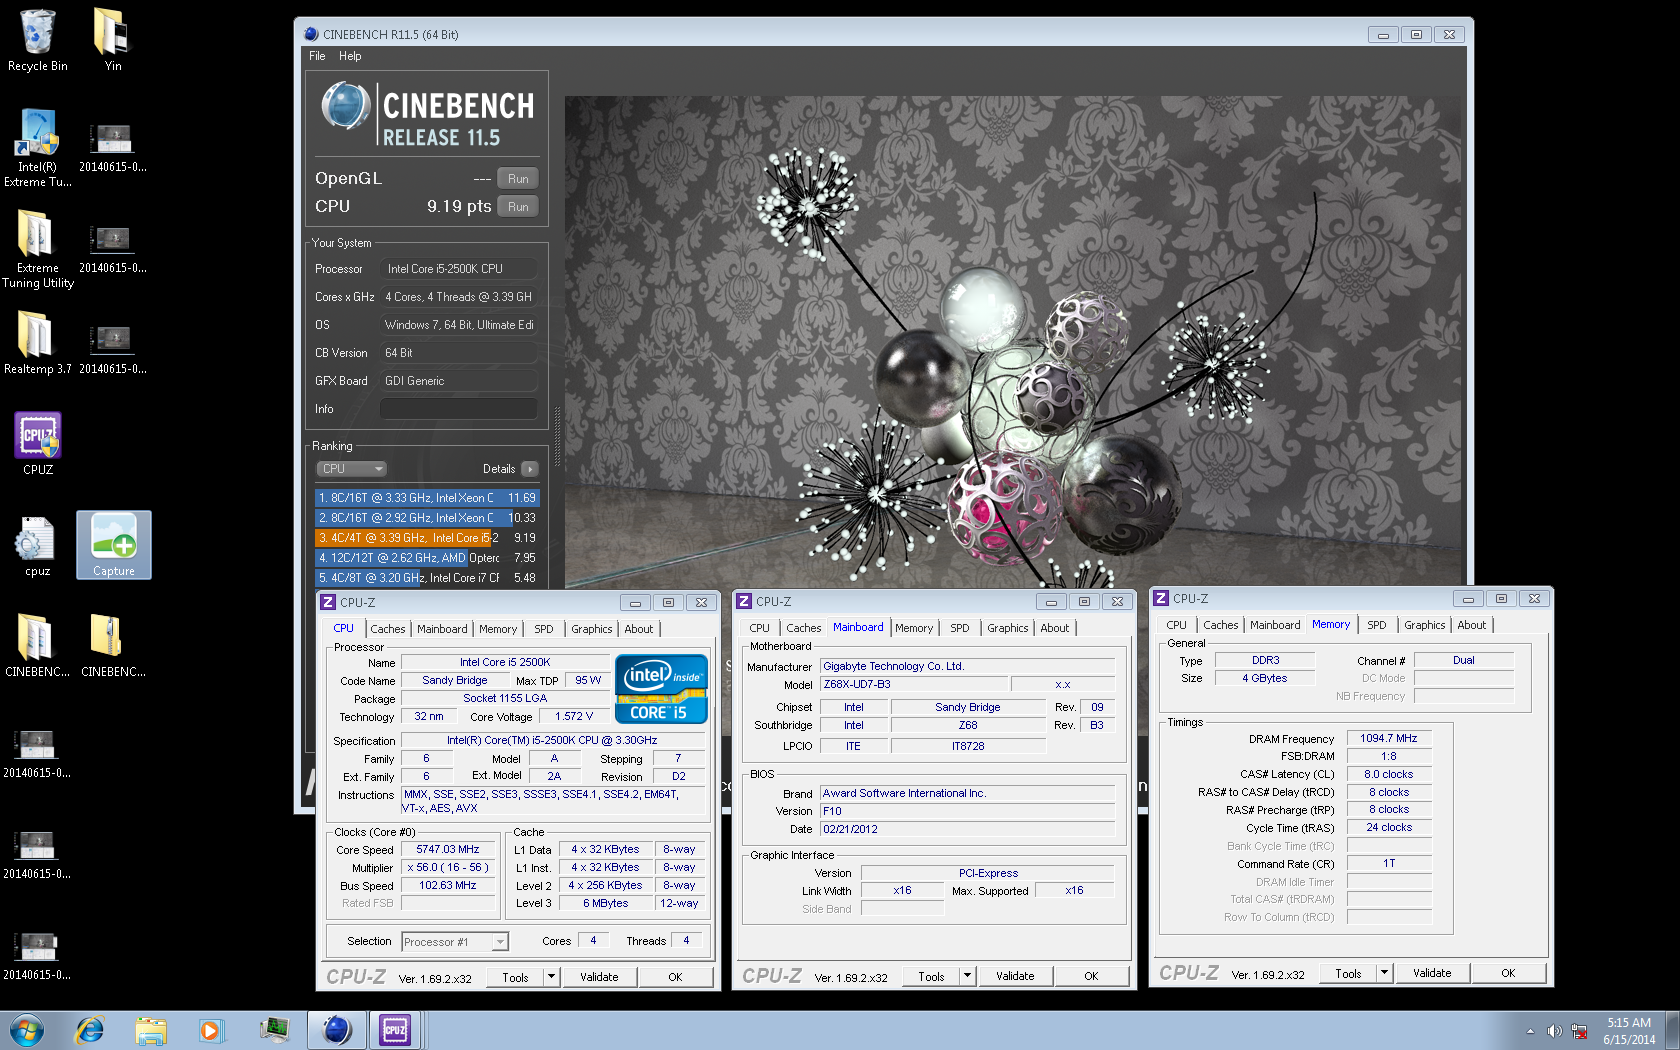Open Tools dropdown arrow in CPU-Z CPU window
This screenshot has height=1050, width=1680.
pos(551,977)
